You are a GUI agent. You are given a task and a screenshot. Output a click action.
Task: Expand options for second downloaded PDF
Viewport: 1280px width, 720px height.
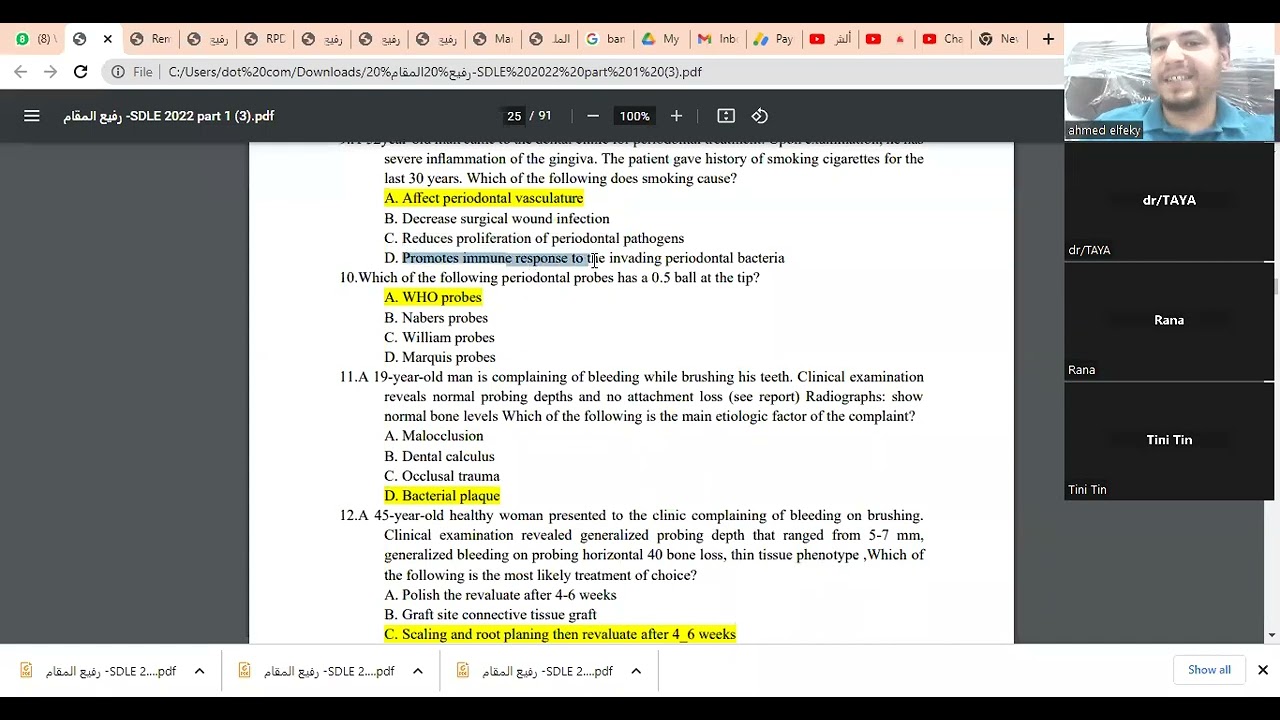pyautogui.click(x=418, y=671)
